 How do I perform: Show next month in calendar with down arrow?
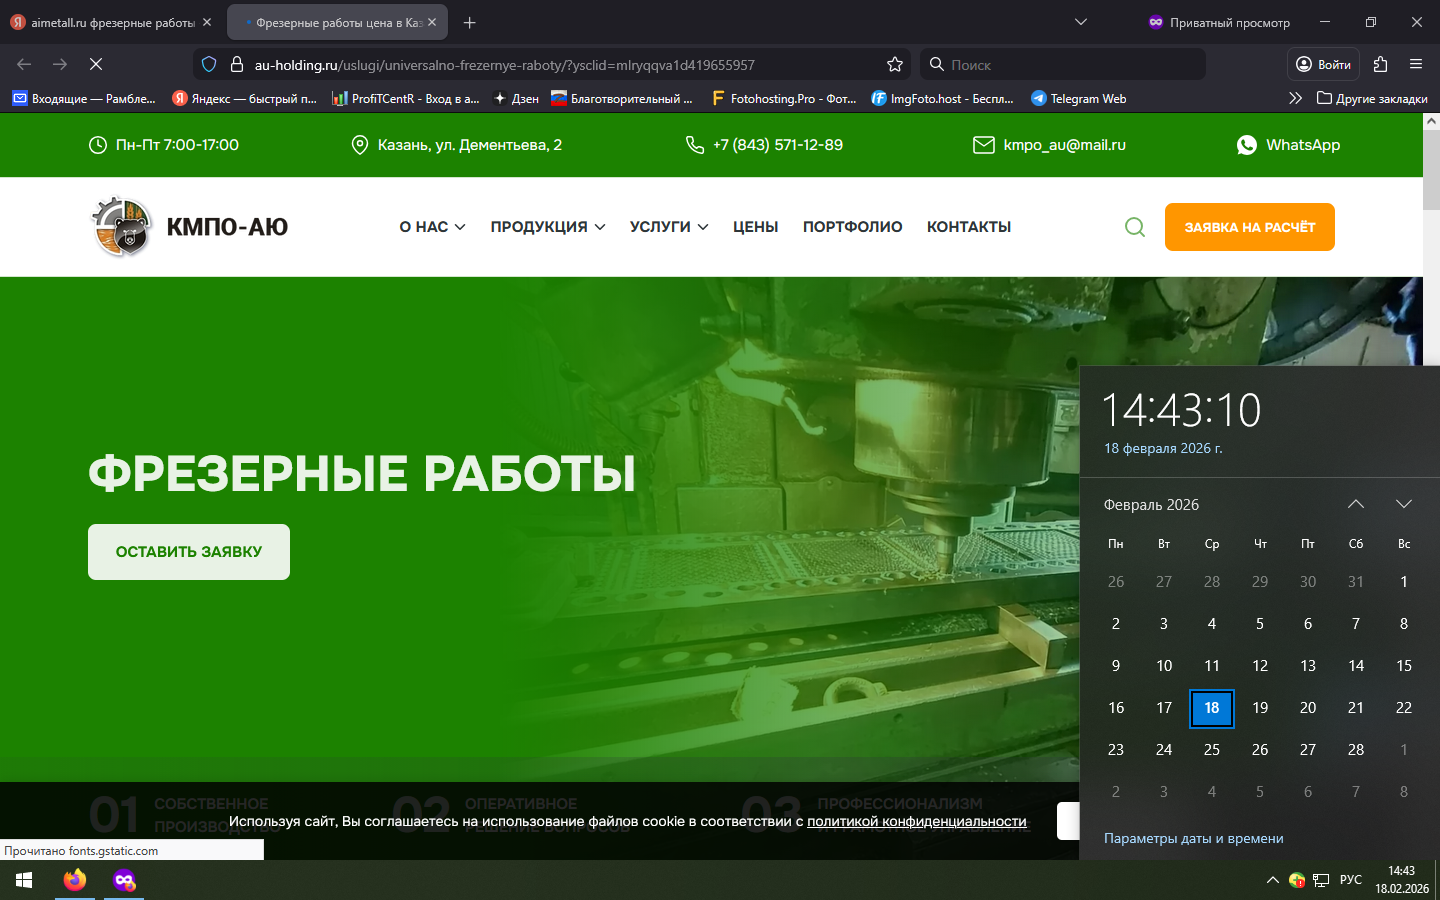click(1403, 504)
